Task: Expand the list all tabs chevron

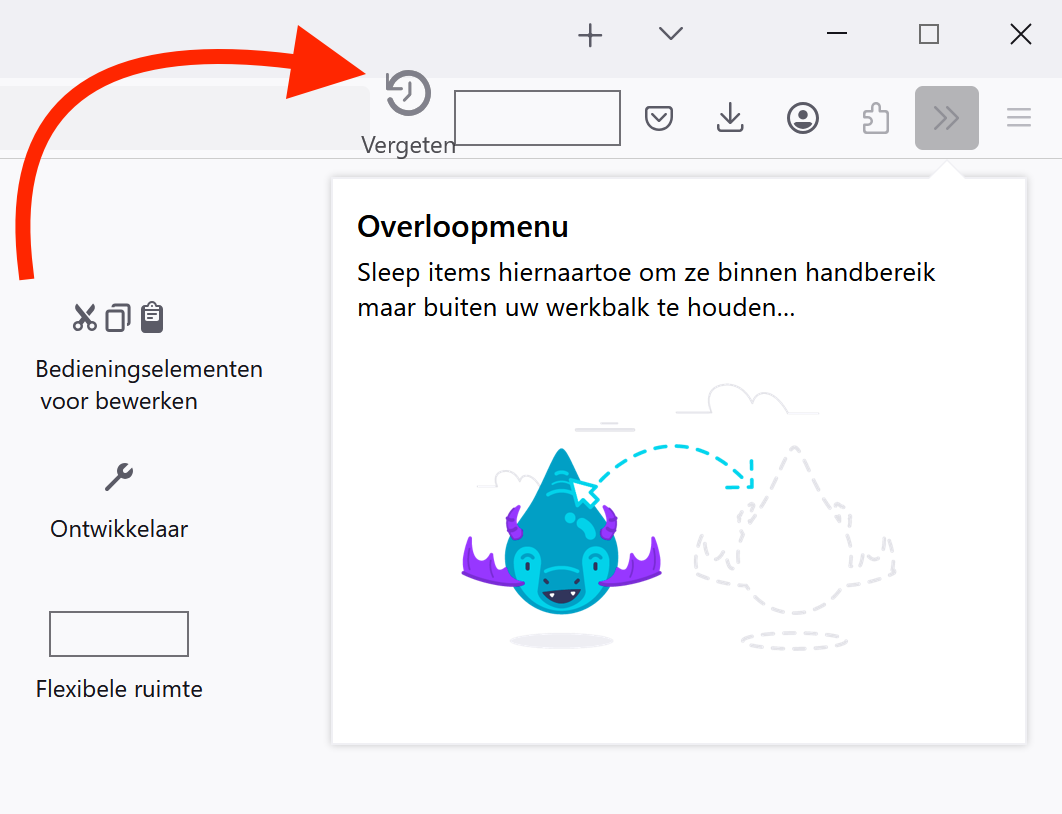Action: click(x=671, y=34)
